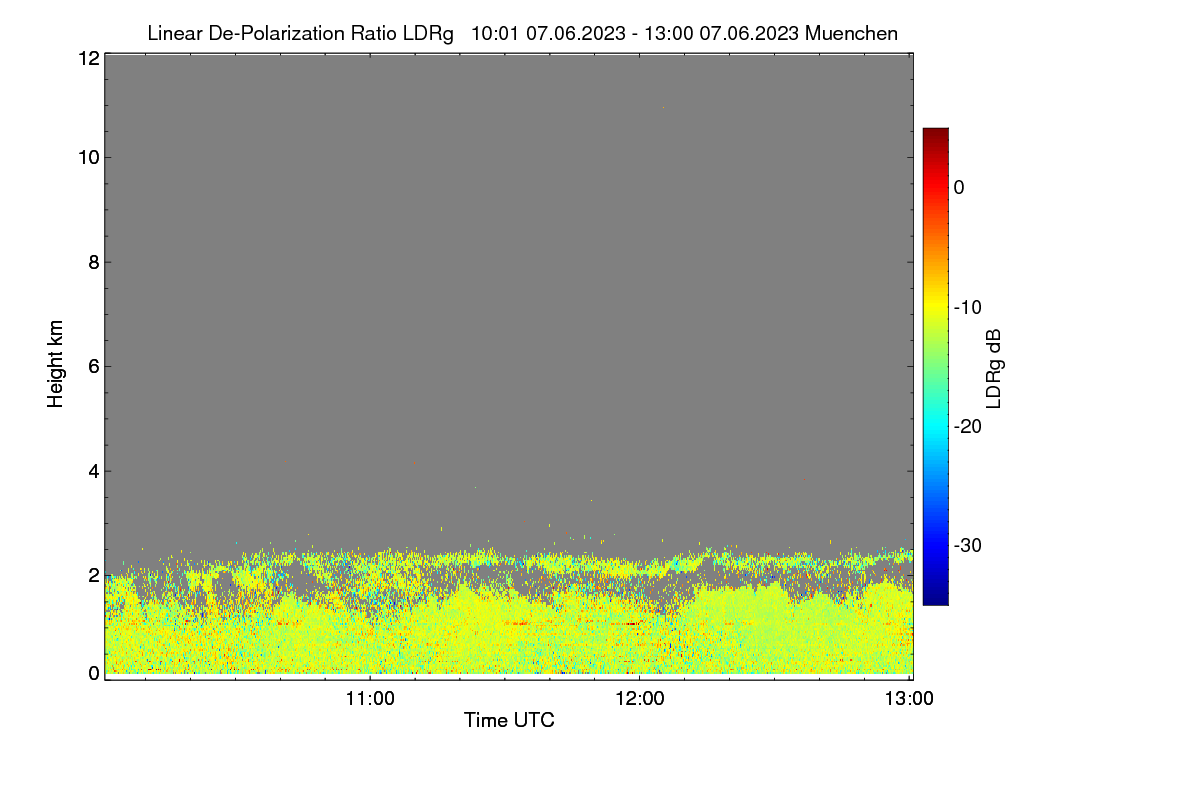Click 'Linear De-Polarization Ratio LDRg' title text
This screenshot has width=1200, height=800.
point(300,34)
